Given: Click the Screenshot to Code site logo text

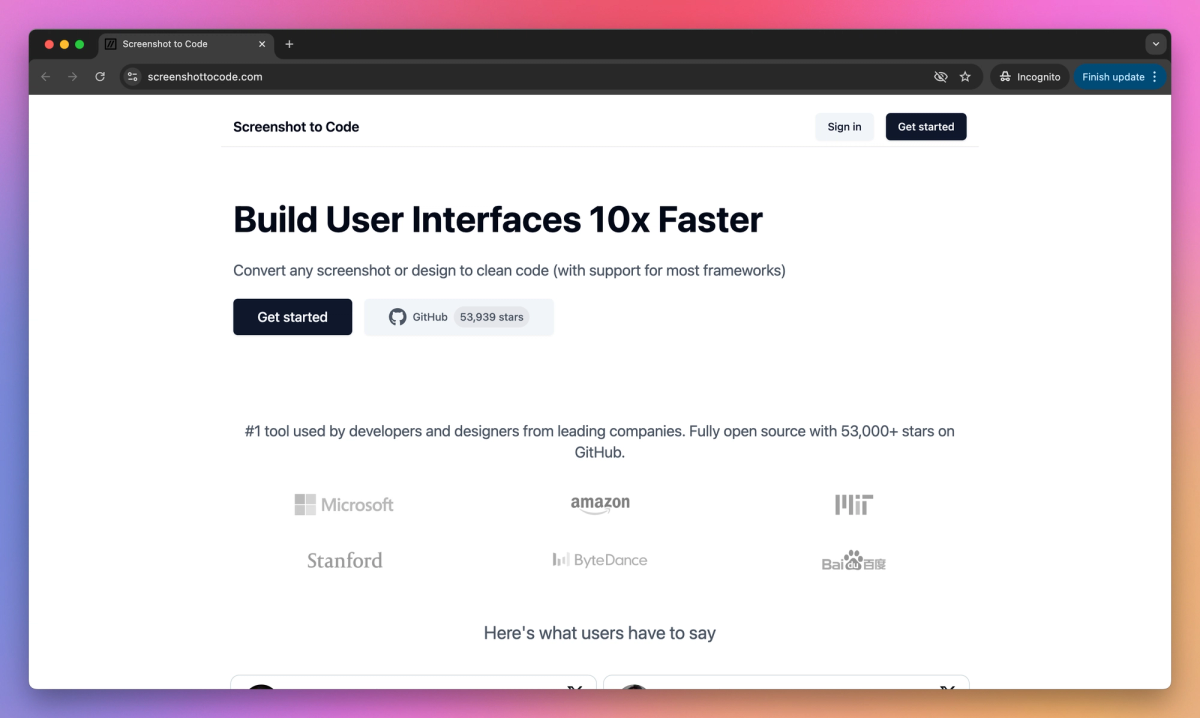Looking at the screenshot, I should coord(296,127).
